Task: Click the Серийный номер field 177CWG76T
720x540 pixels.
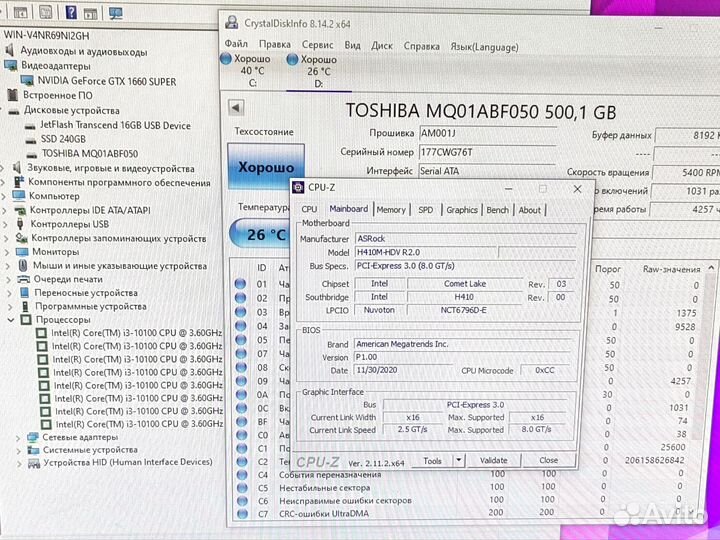Action: pos(487,152)
